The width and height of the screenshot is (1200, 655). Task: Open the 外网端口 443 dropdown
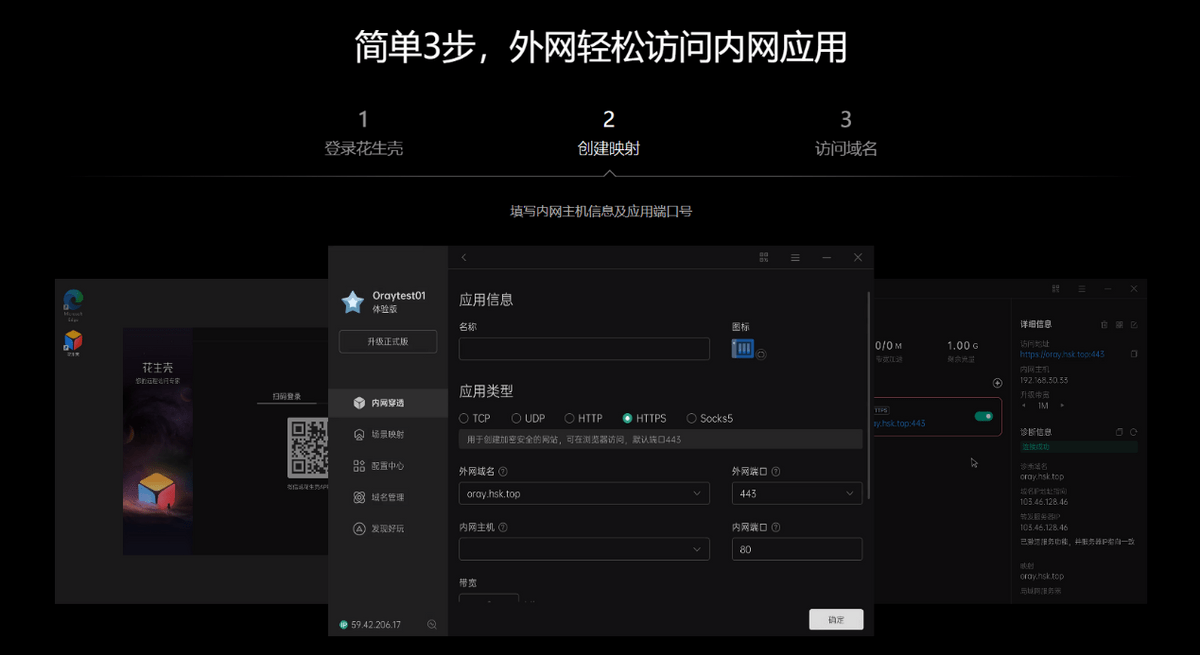[x=796, y=494]
